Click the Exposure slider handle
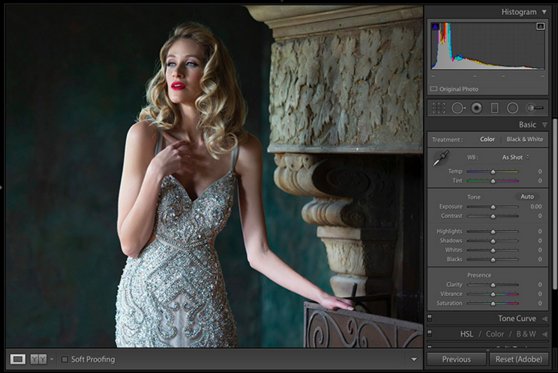 (493, 206)
